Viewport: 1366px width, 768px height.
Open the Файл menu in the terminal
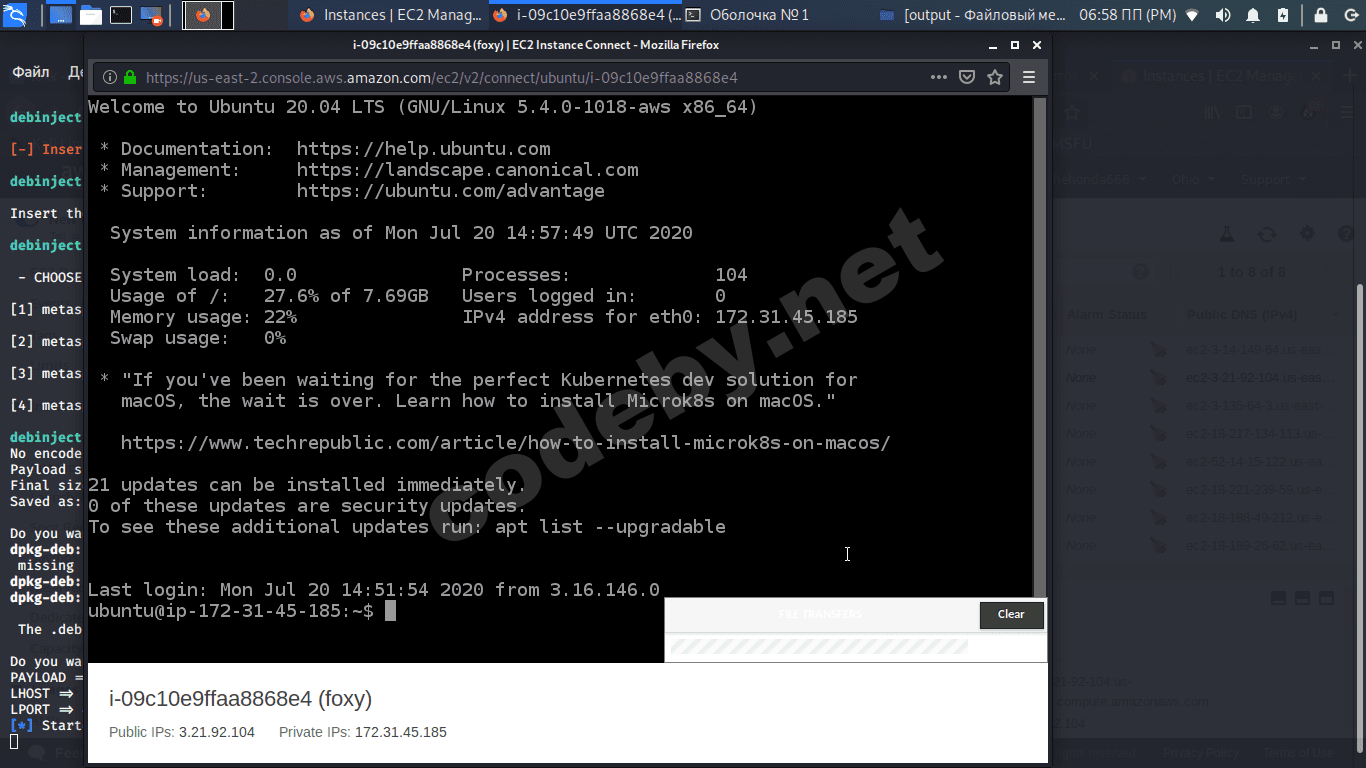tap(31, 72)
